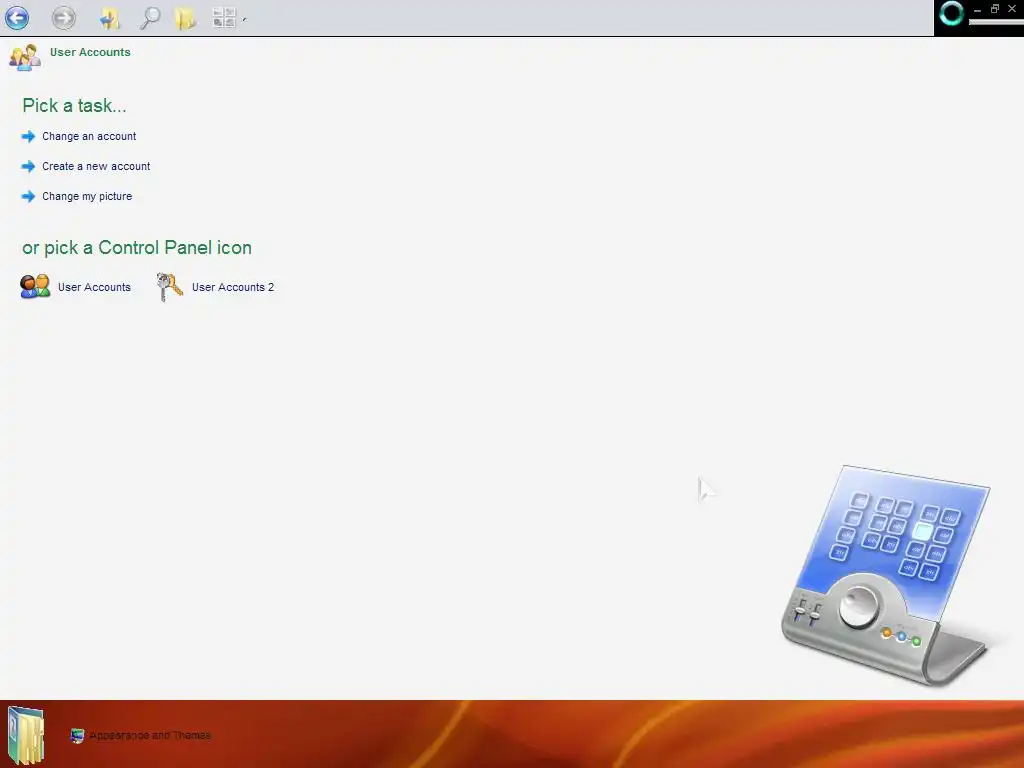The image size is (1024, 768).
Task: Open 'Appearance and Themes' link
Action: (x=150, y=735)
